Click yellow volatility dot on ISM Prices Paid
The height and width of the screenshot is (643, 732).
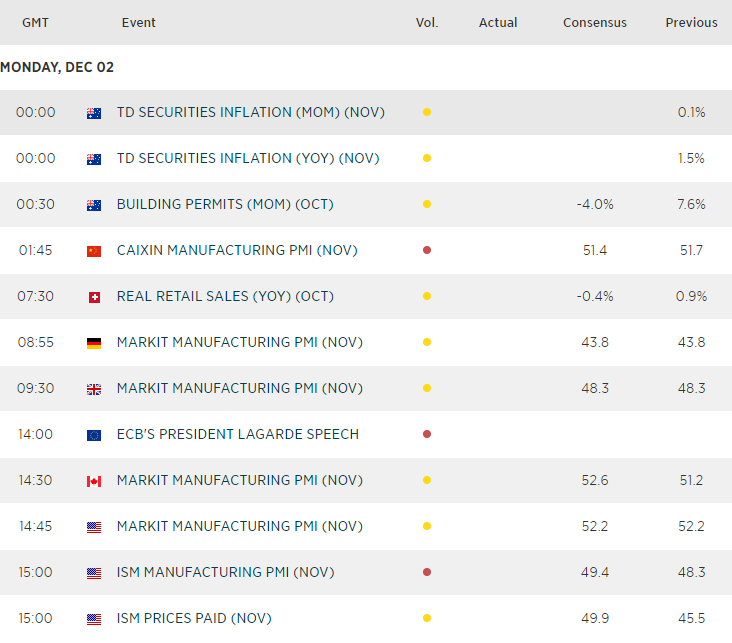(x=427, y=619)
